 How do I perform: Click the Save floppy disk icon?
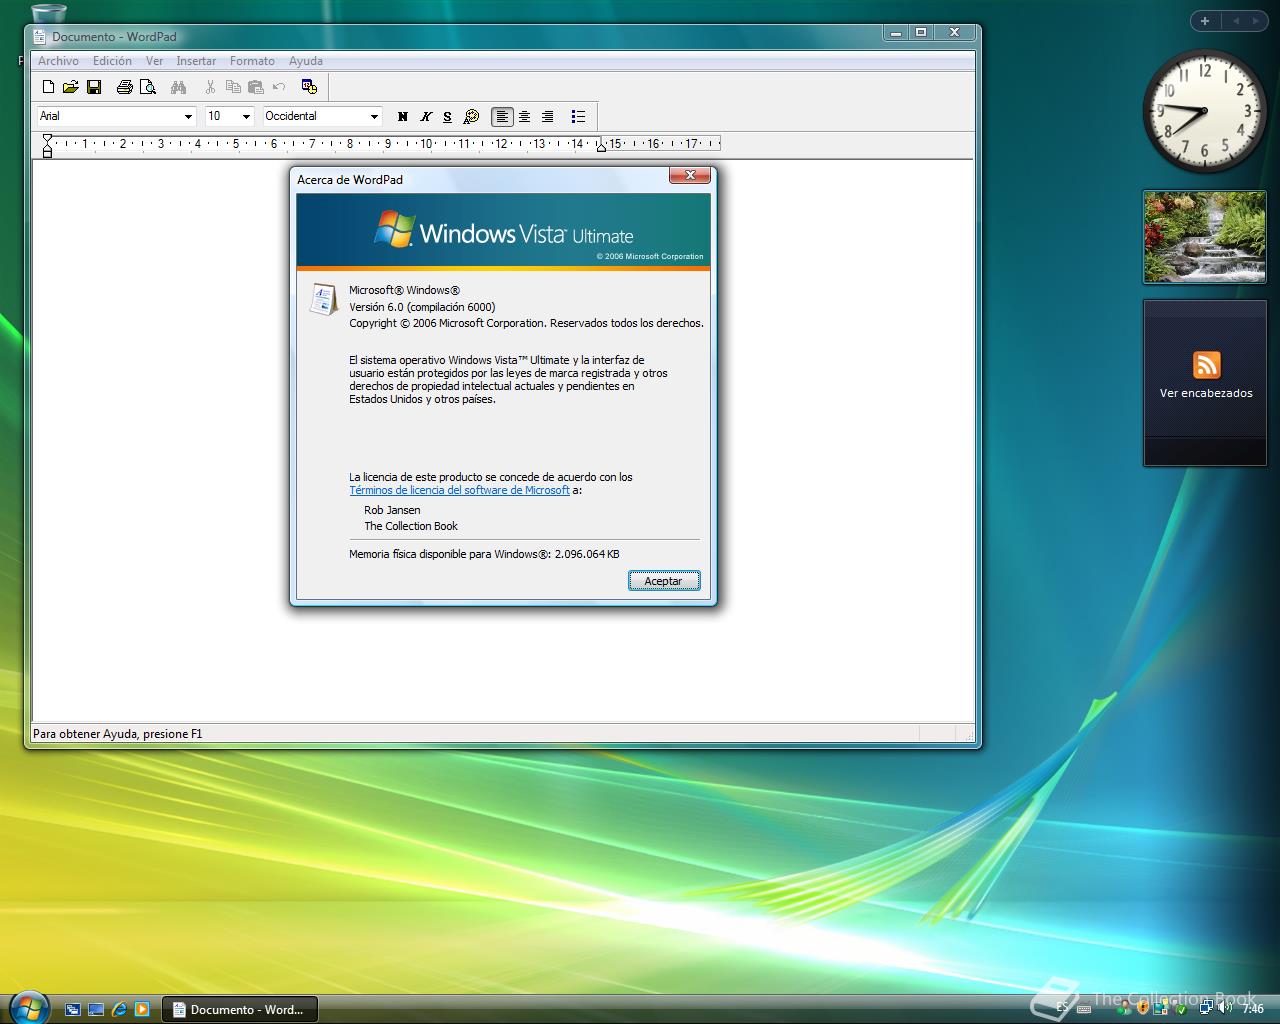94,87
